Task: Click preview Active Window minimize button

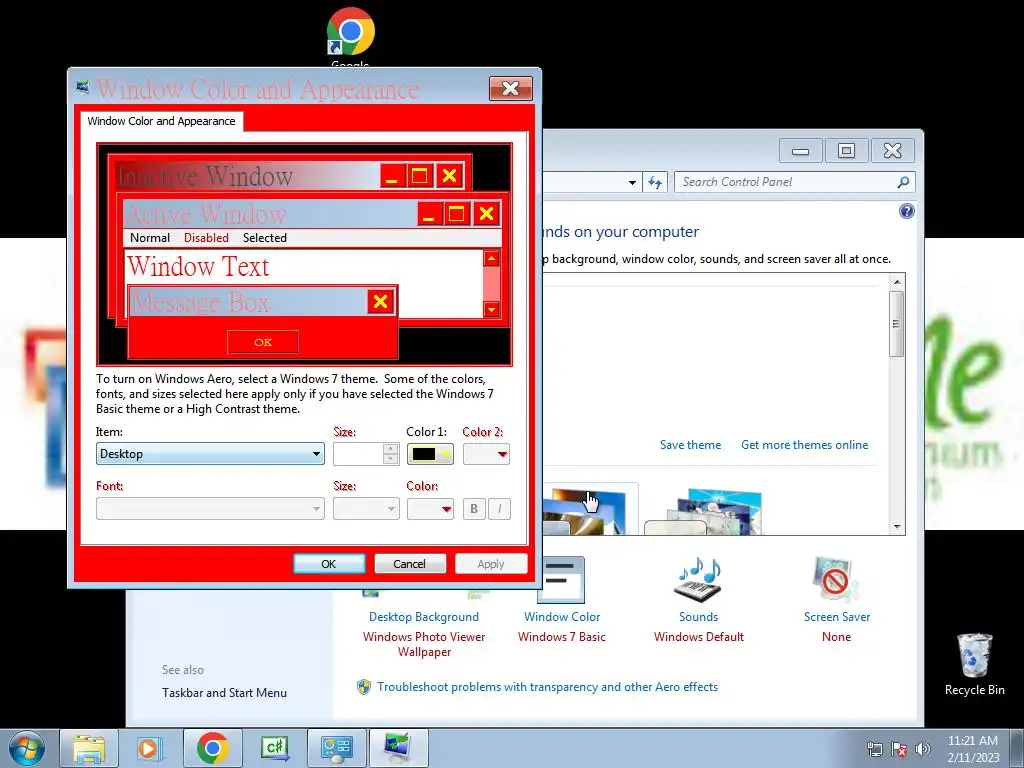Action: pyautogui.click(x=429, y=214)
